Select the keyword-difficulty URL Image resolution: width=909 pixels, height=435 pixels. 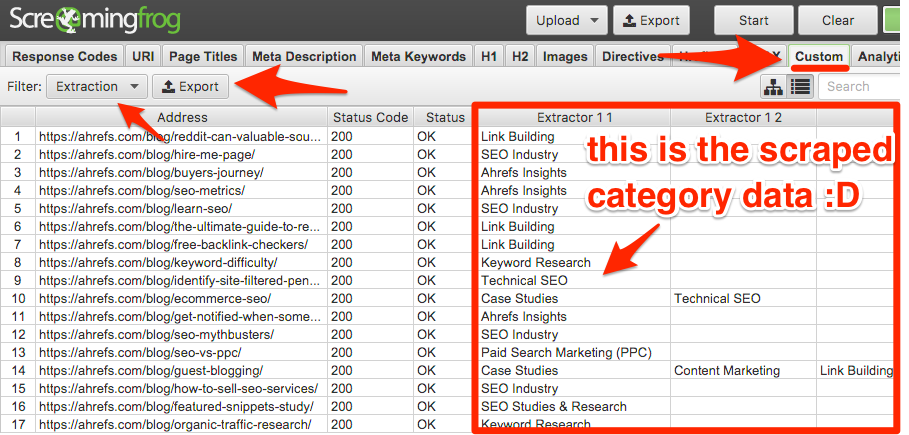point(158,263)
